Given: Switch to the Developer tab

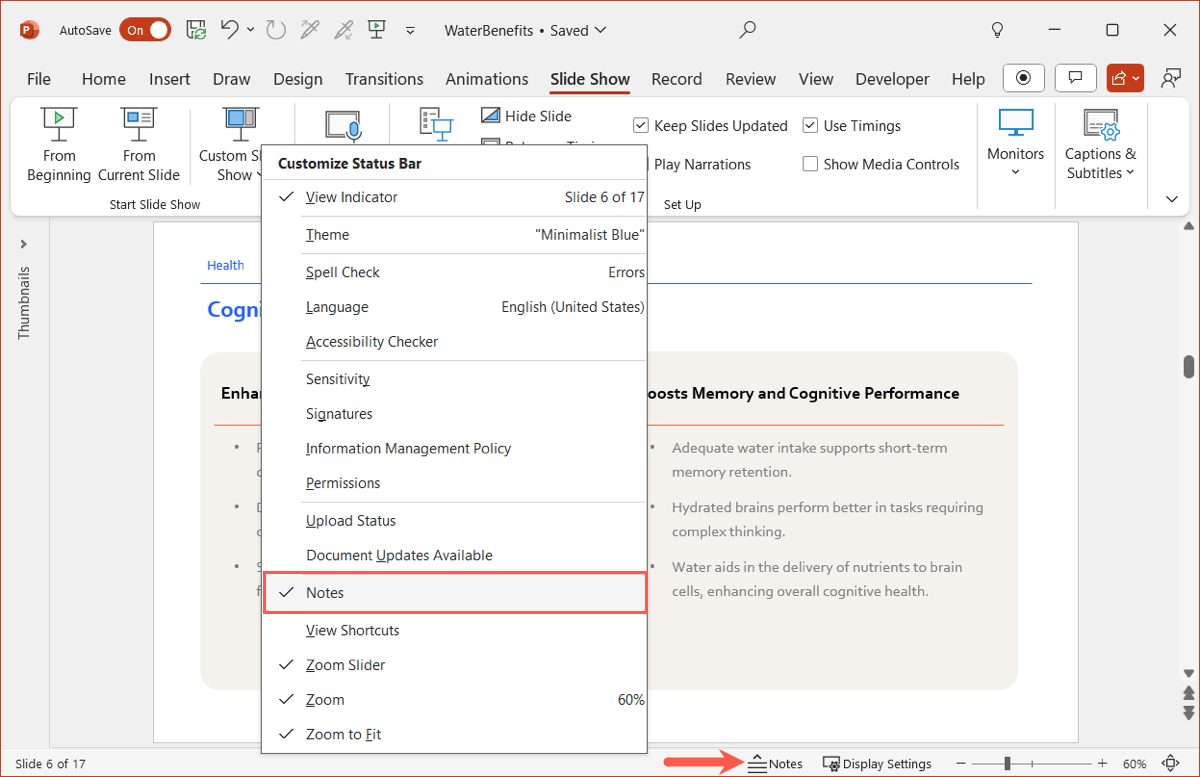Looking at the screenshot, I should 892,79.
